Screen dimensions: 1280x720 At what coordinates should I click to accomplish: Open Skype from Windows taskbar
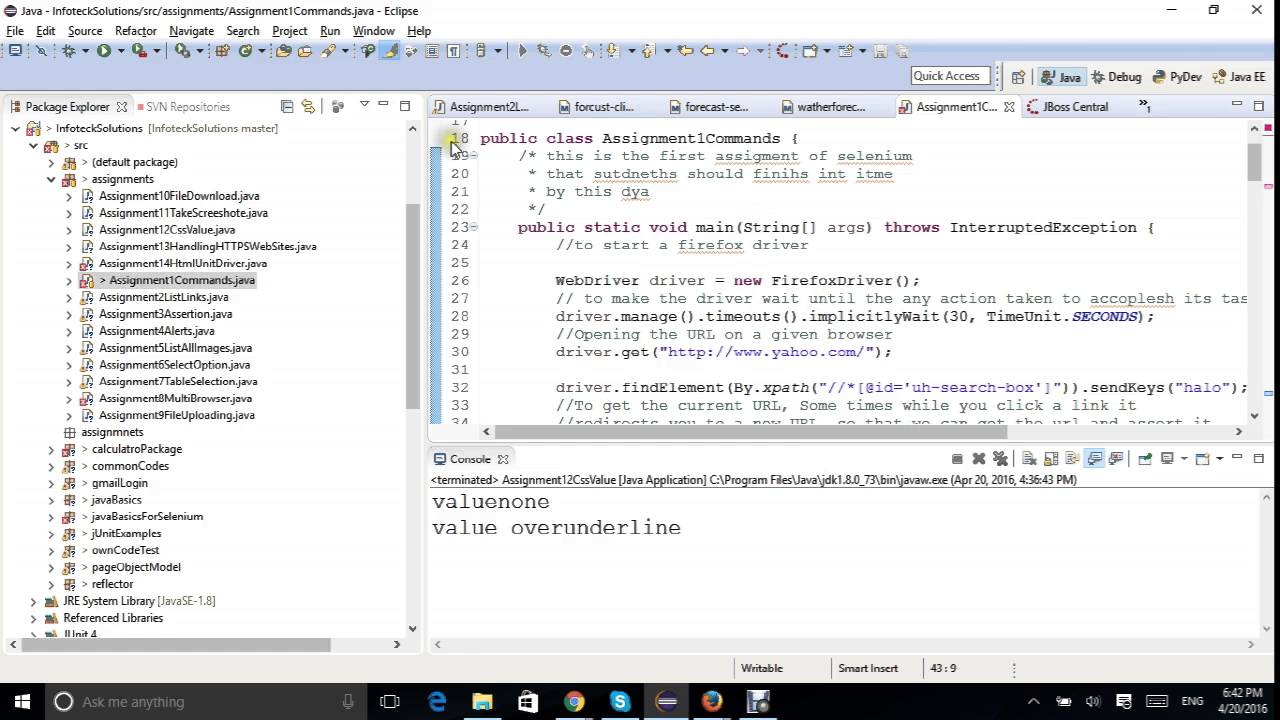tap(620, 702)
